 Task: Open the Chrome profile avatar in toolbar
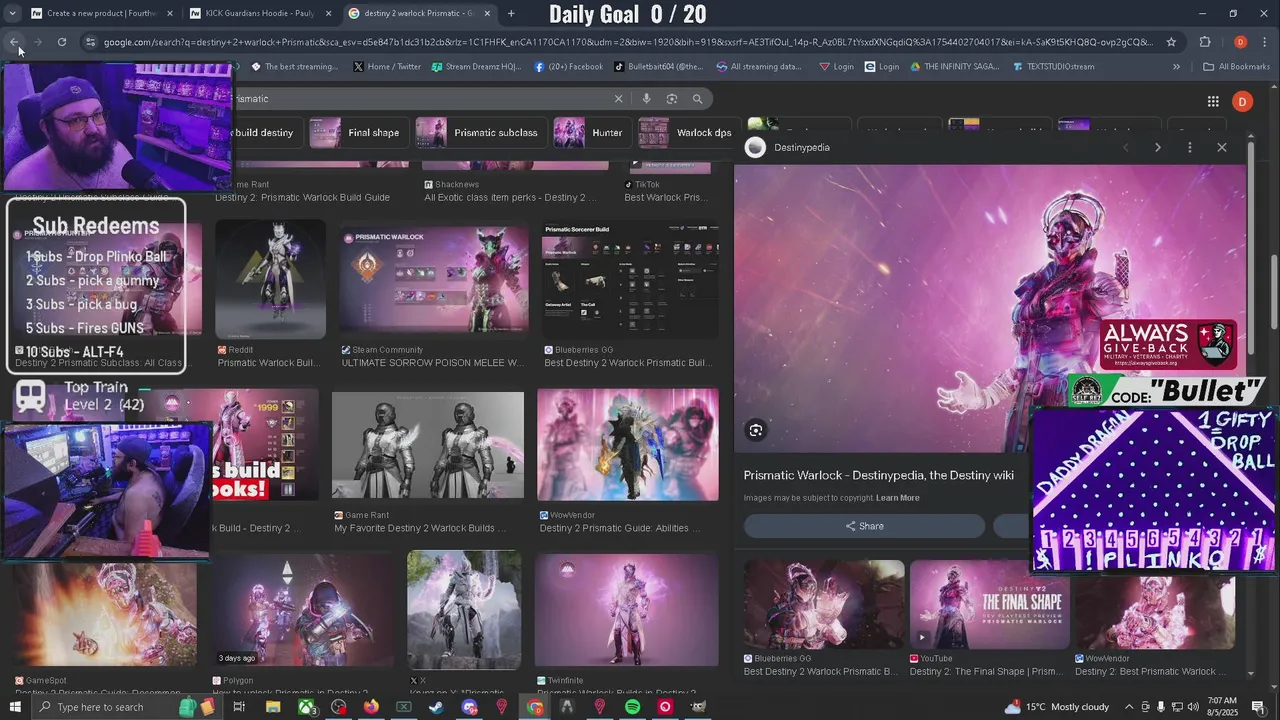point(1240,42)
